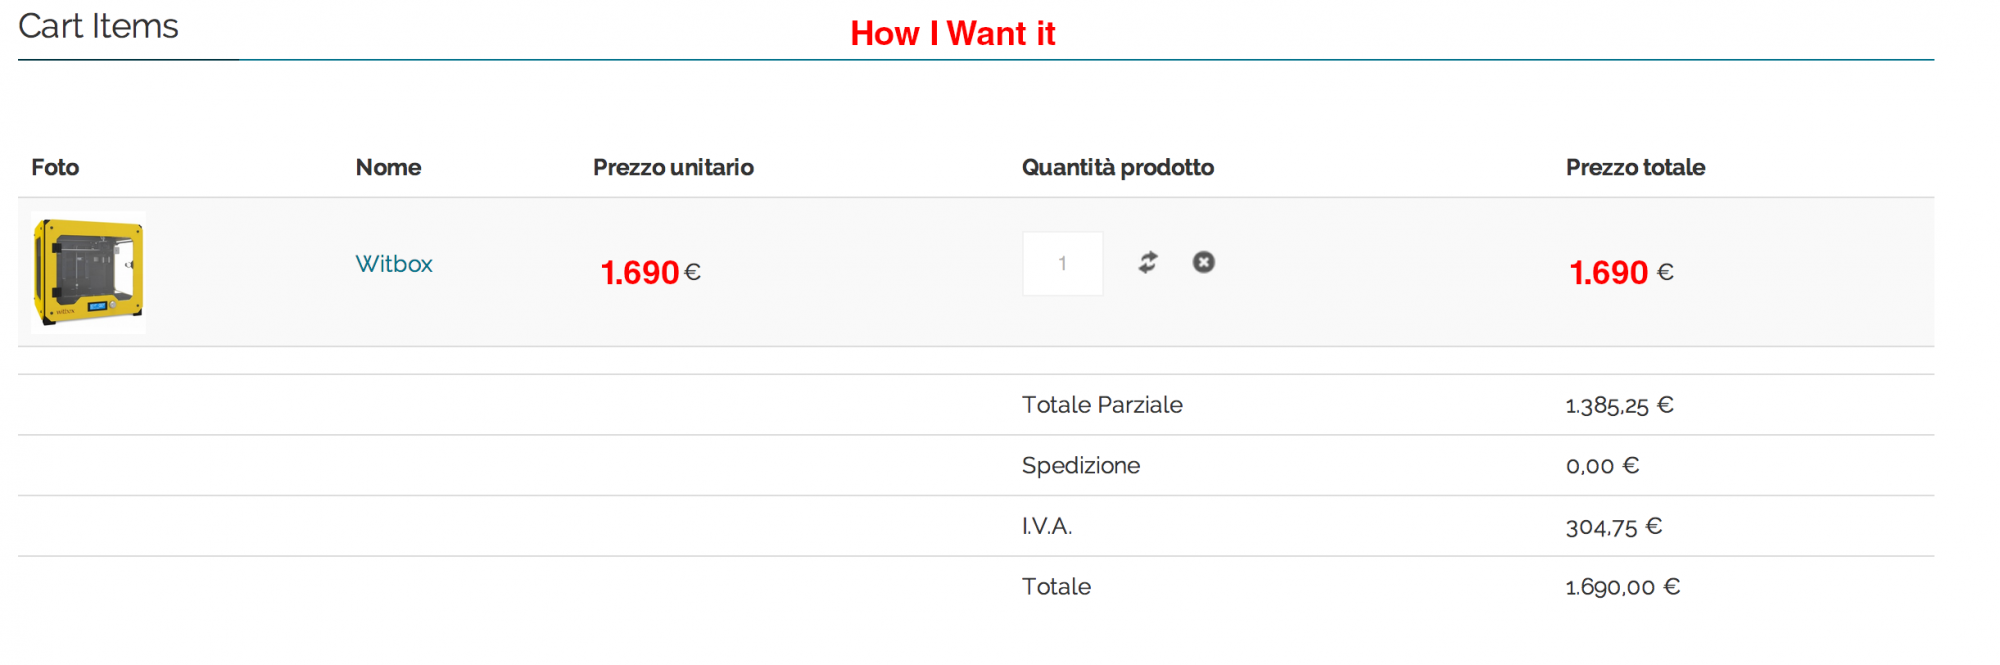Click the Quantità prodotto column header

(1117, 167)
